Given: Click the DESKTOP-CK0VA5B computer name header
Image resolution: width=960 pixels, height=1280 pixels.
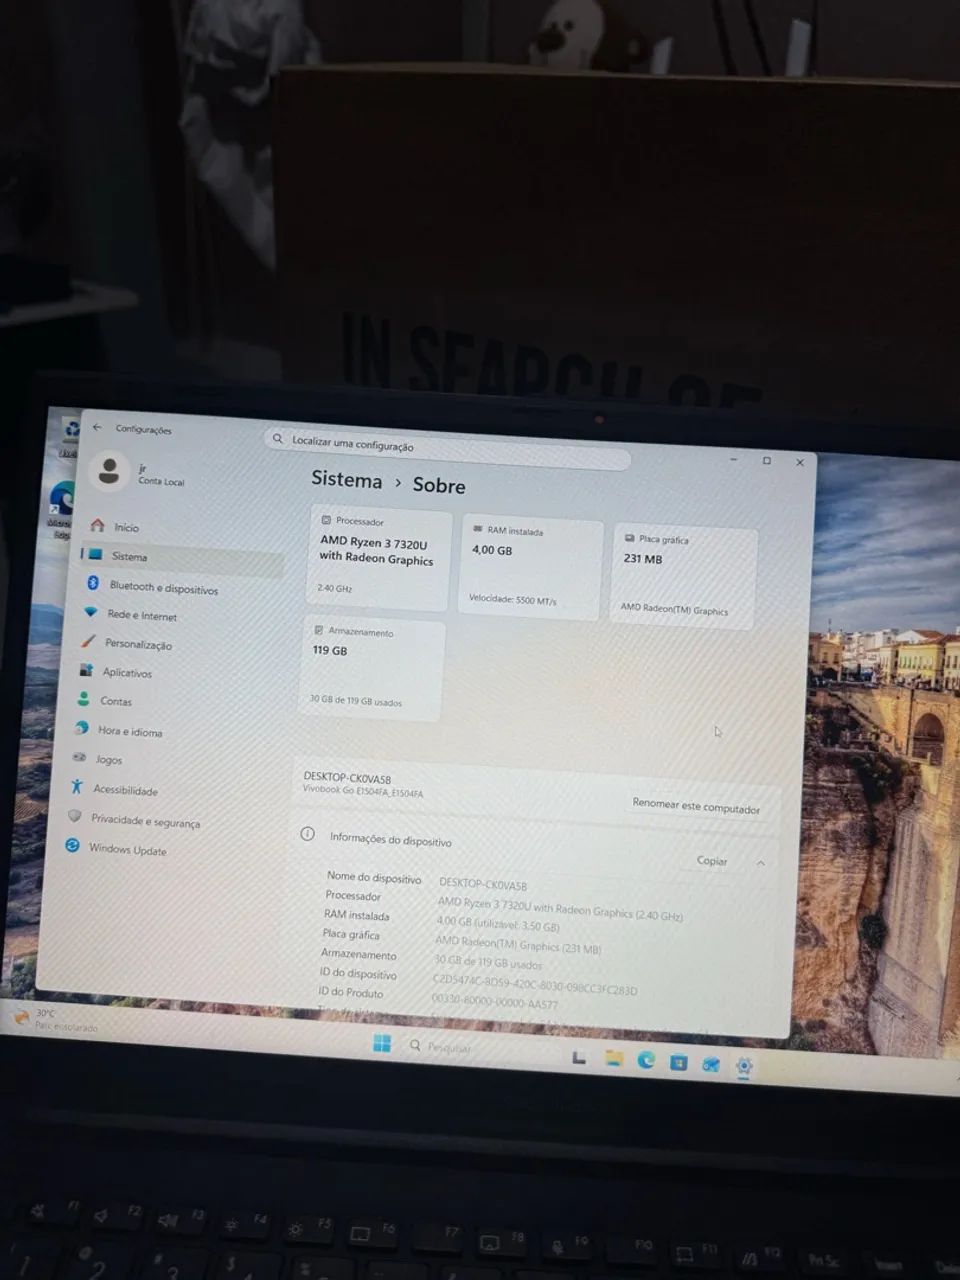Looking at the screenshot, I should point(347,777).
